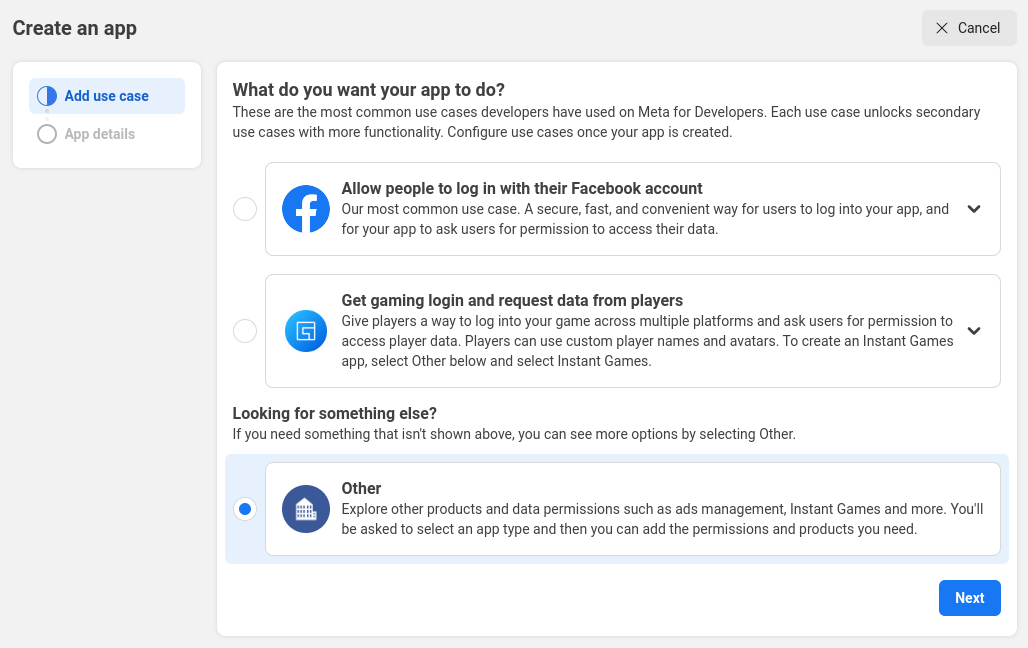Click the already-selected Other radio button
The image size is (1028, 648).
coord(245,508)
